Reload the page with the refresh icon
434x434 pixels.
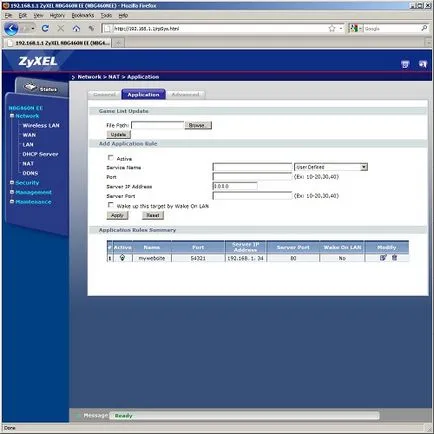45,29
